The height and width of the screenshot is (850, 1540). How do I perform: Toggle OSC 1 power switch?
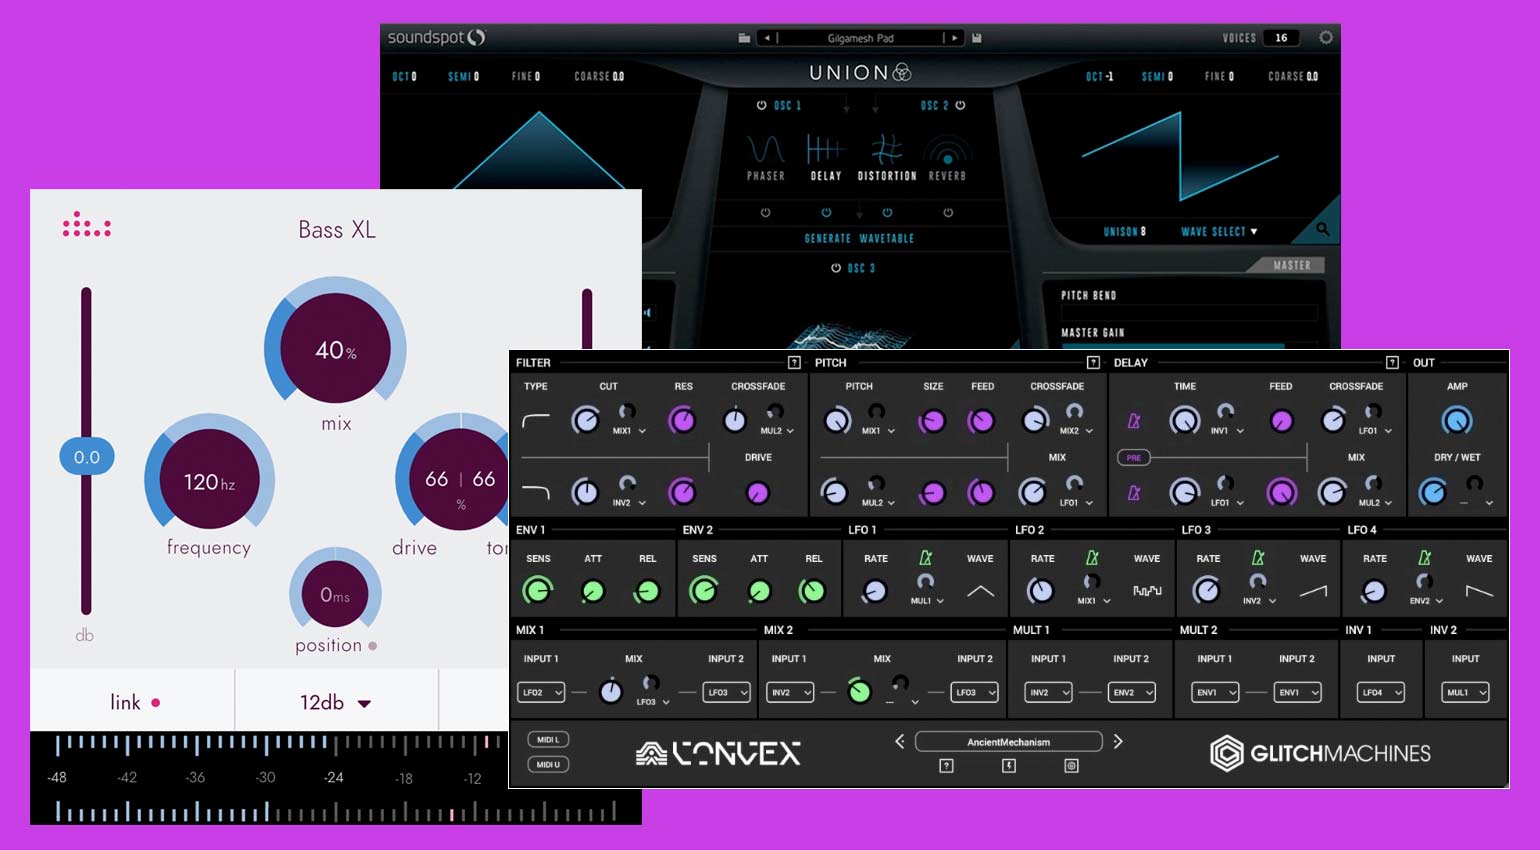tap(761, 105)
